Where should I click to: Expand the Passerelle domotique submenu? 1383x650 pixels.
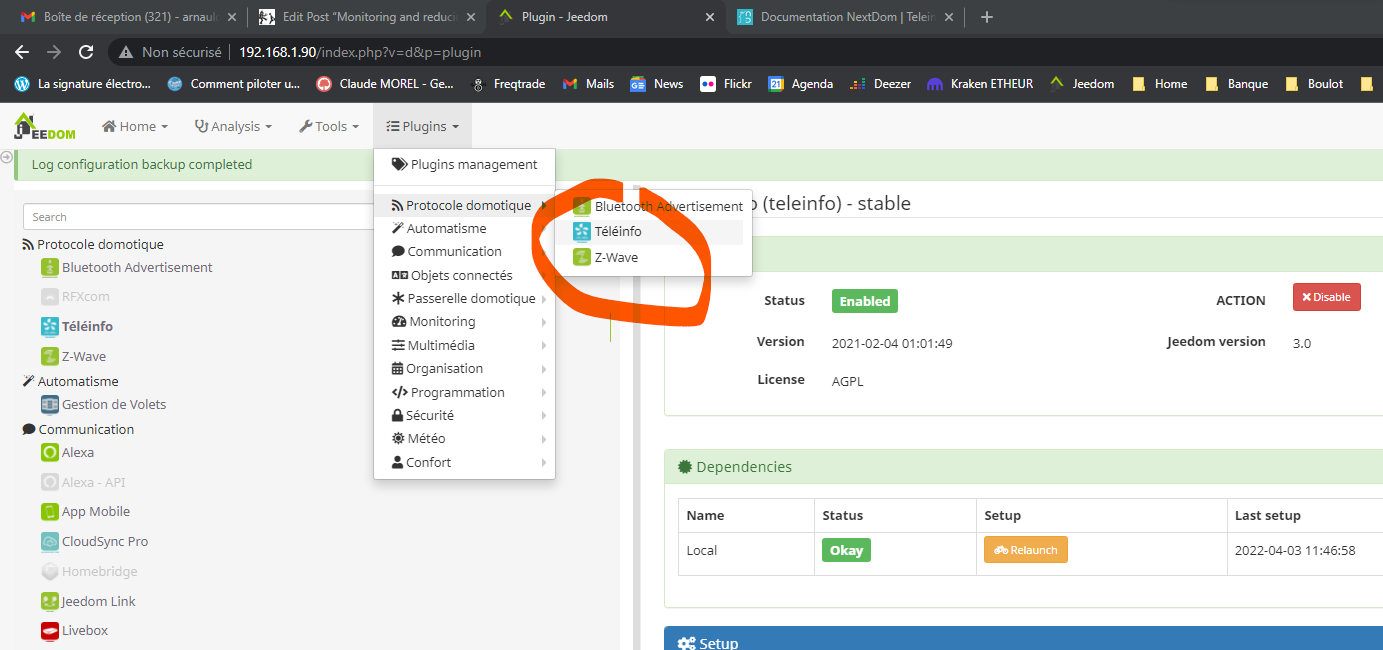tap(464, 298)
